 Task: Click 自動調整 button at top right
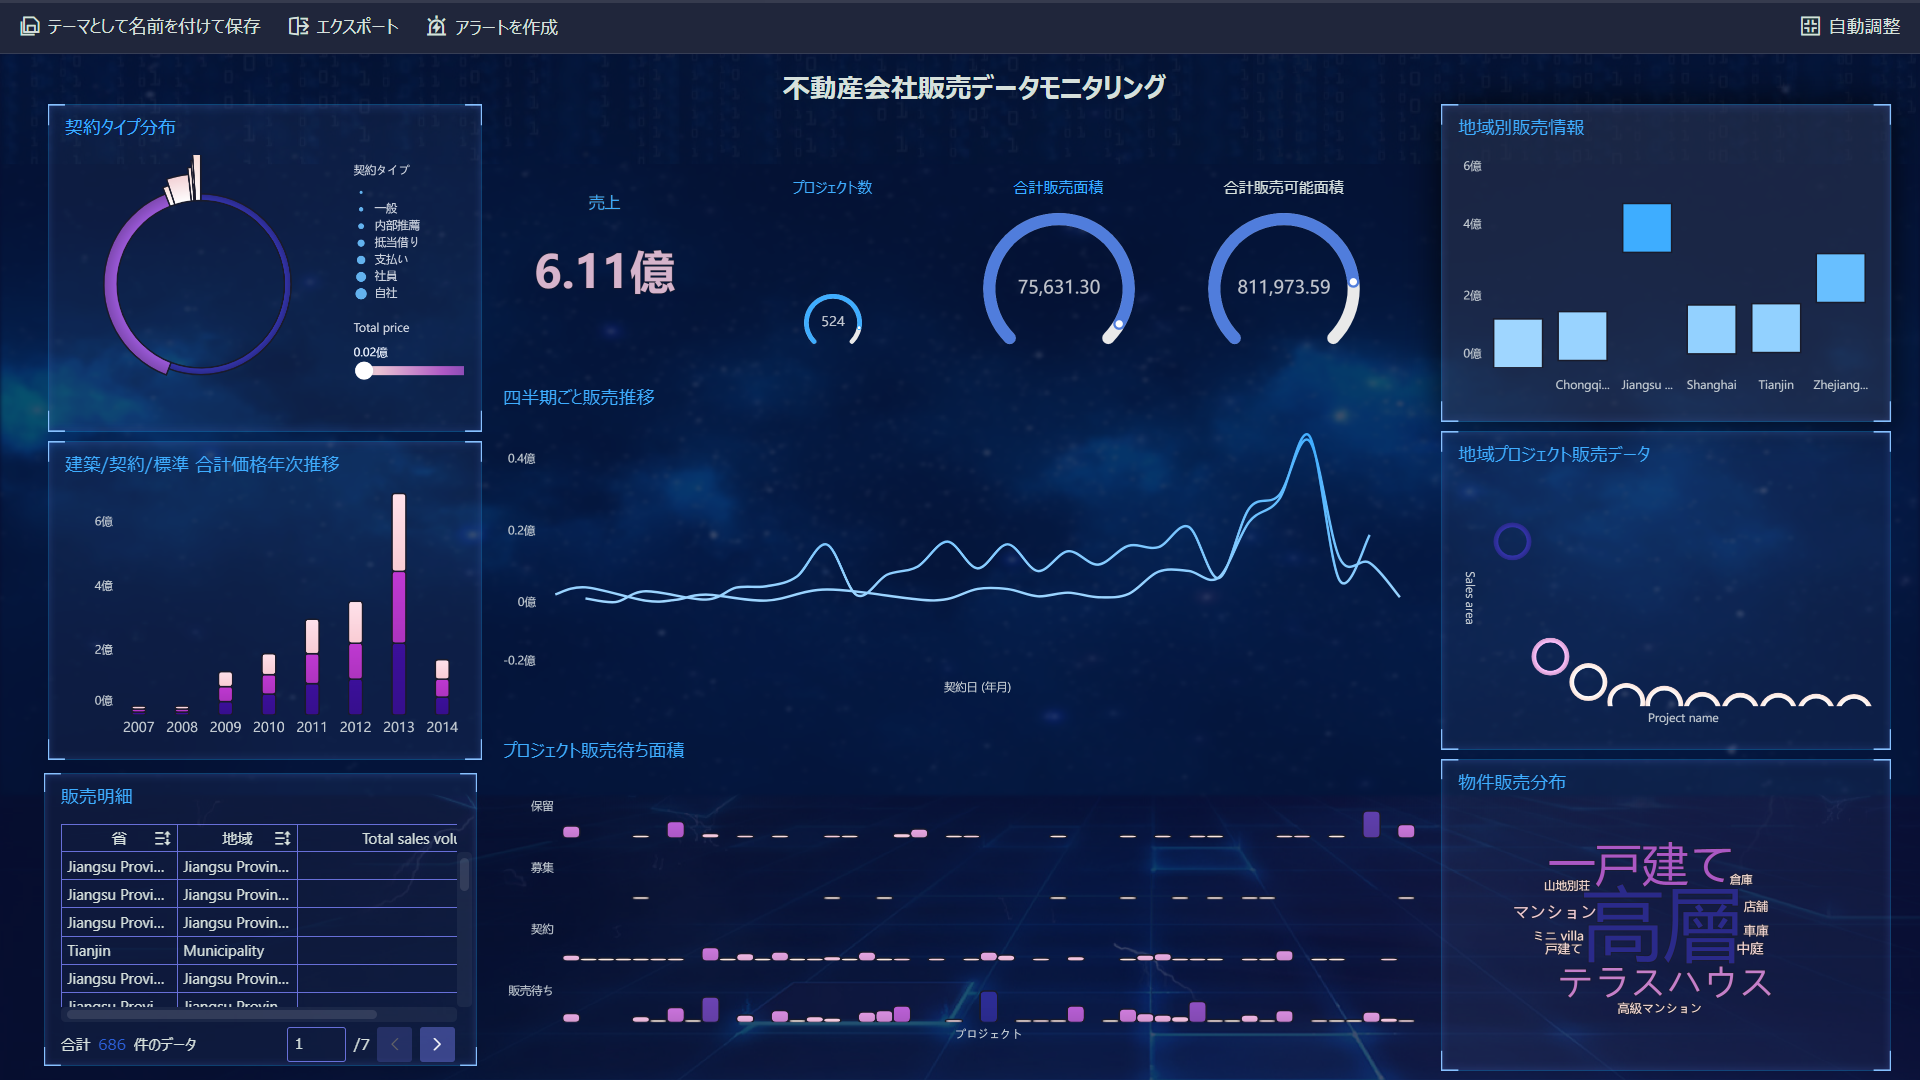tap(1864, 27)
